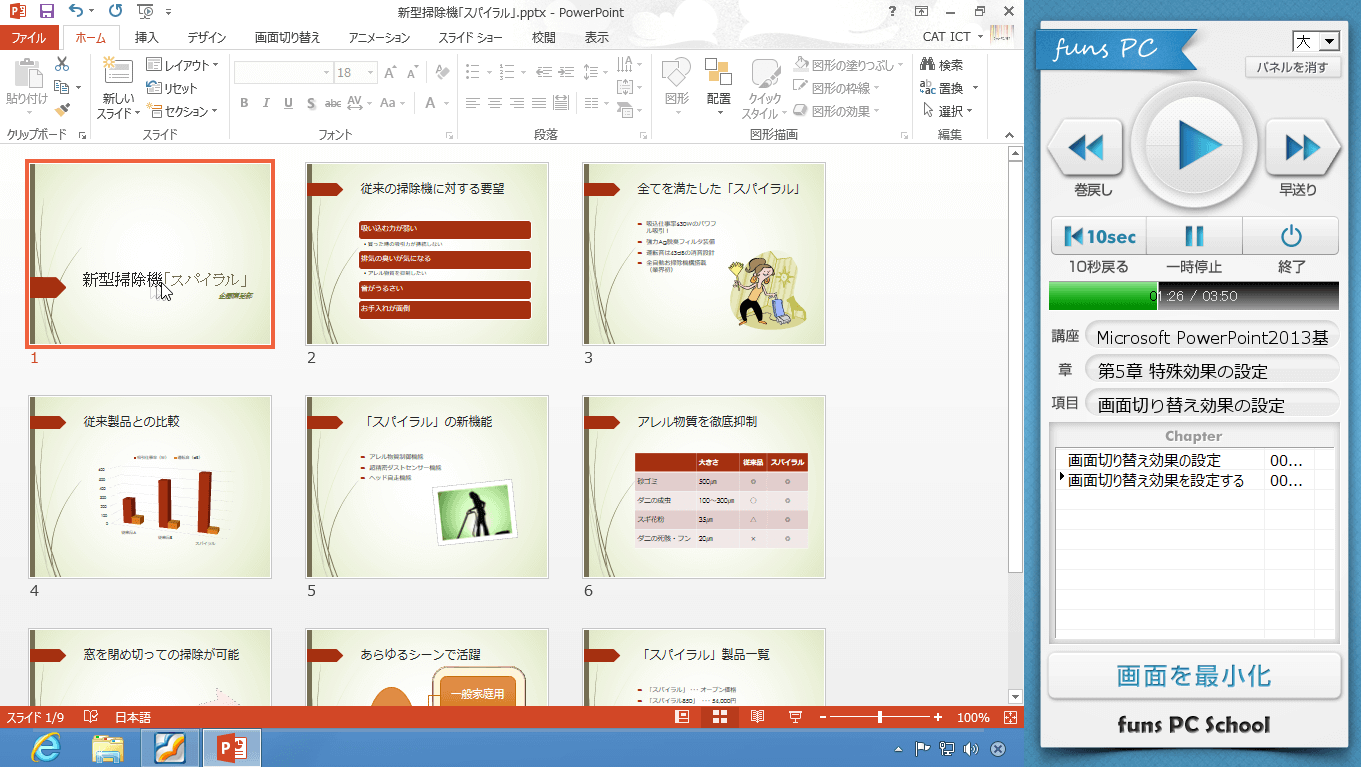Open the レイアウト dropdown

[x=179, y=64]
